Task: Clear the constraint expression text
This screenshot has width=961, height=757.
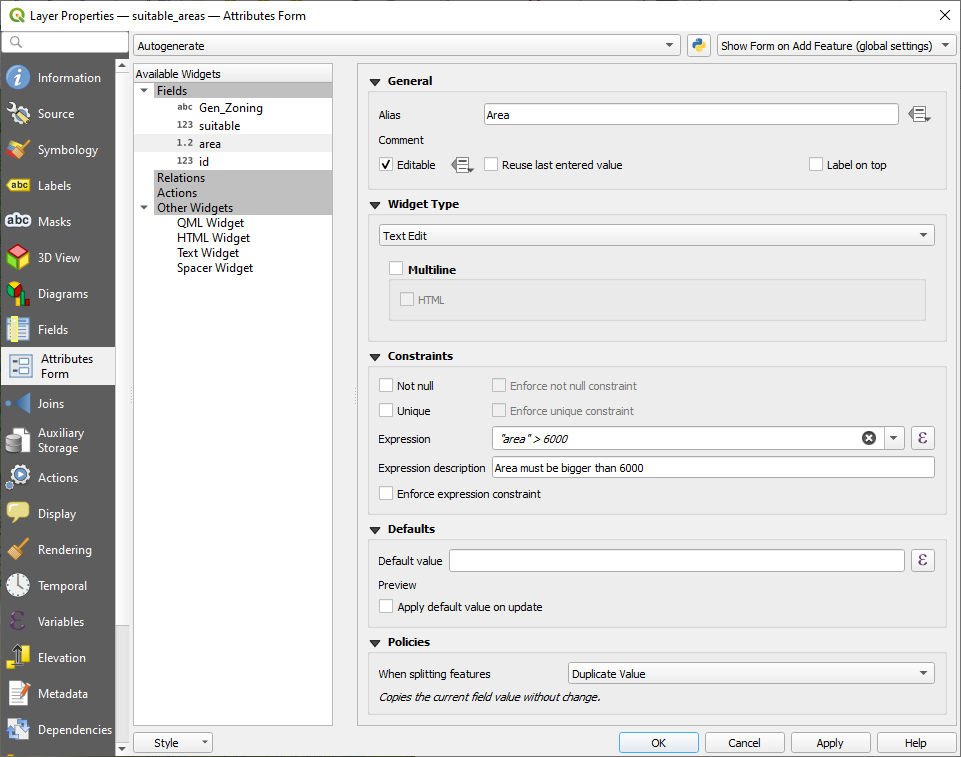Action: [868, 438]
